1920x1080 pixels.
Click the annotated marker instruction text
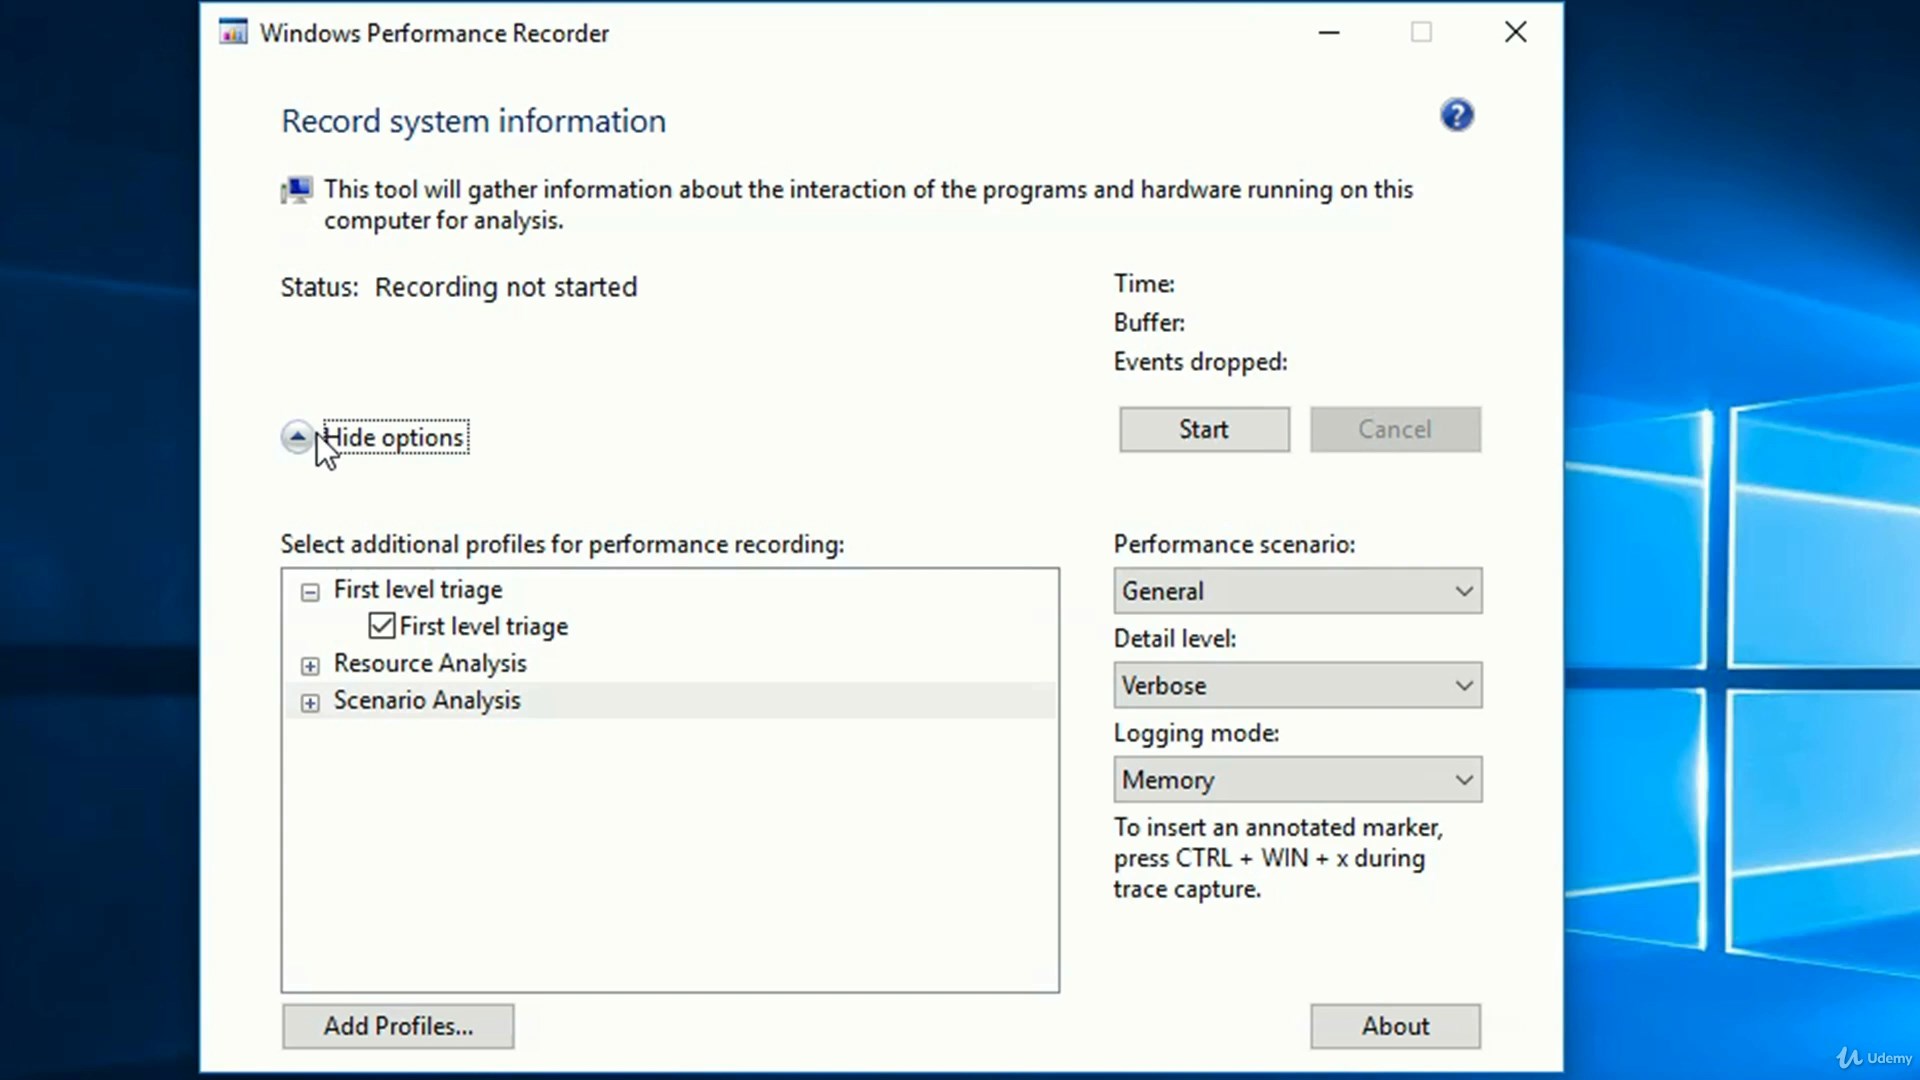pos(1278,858)
